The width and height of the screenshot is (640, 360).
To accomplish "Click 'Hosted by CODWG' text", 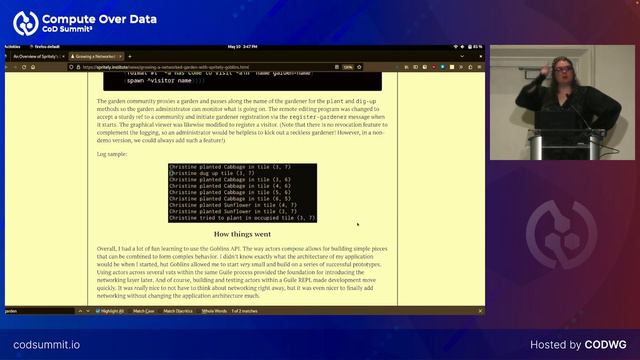I will tap(578, 345).
